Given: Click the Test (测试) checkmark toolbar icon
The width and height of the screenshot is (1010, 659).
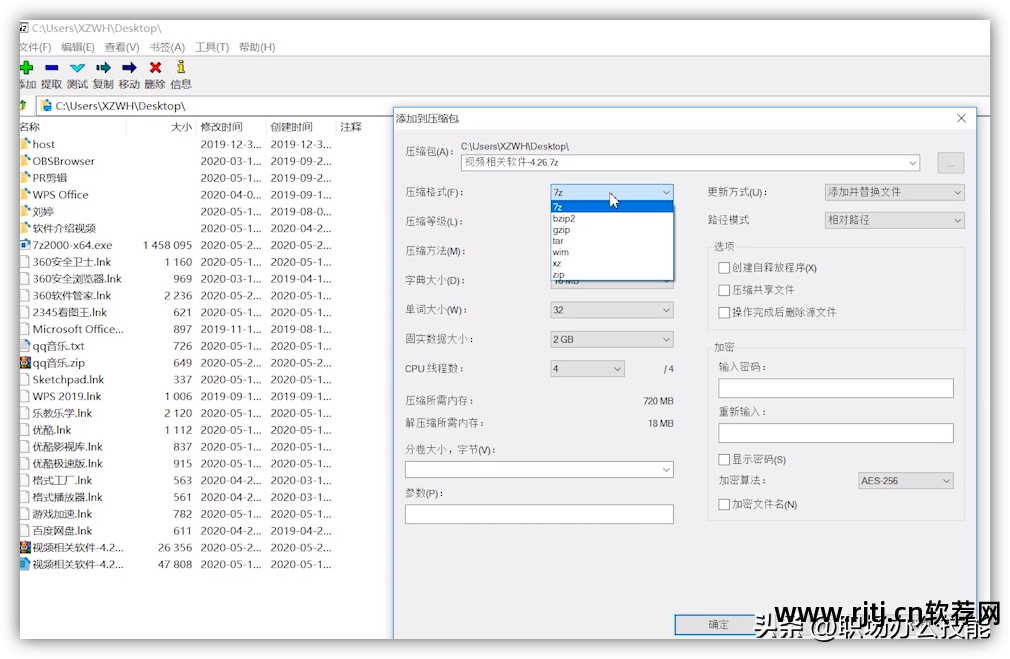Looking at the screenshot, I should click(77, 67).
